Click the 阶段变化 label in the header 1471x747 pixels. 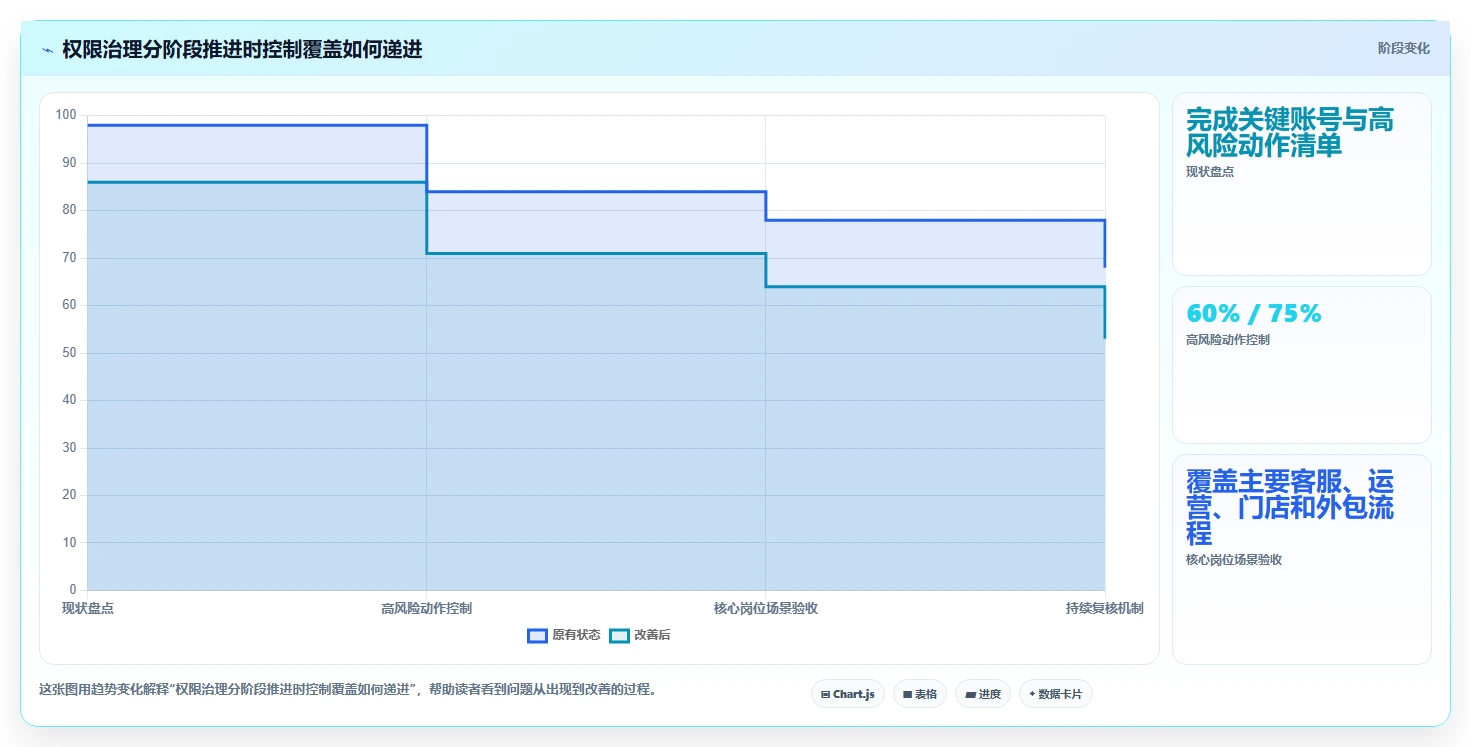pos(1404,48)
